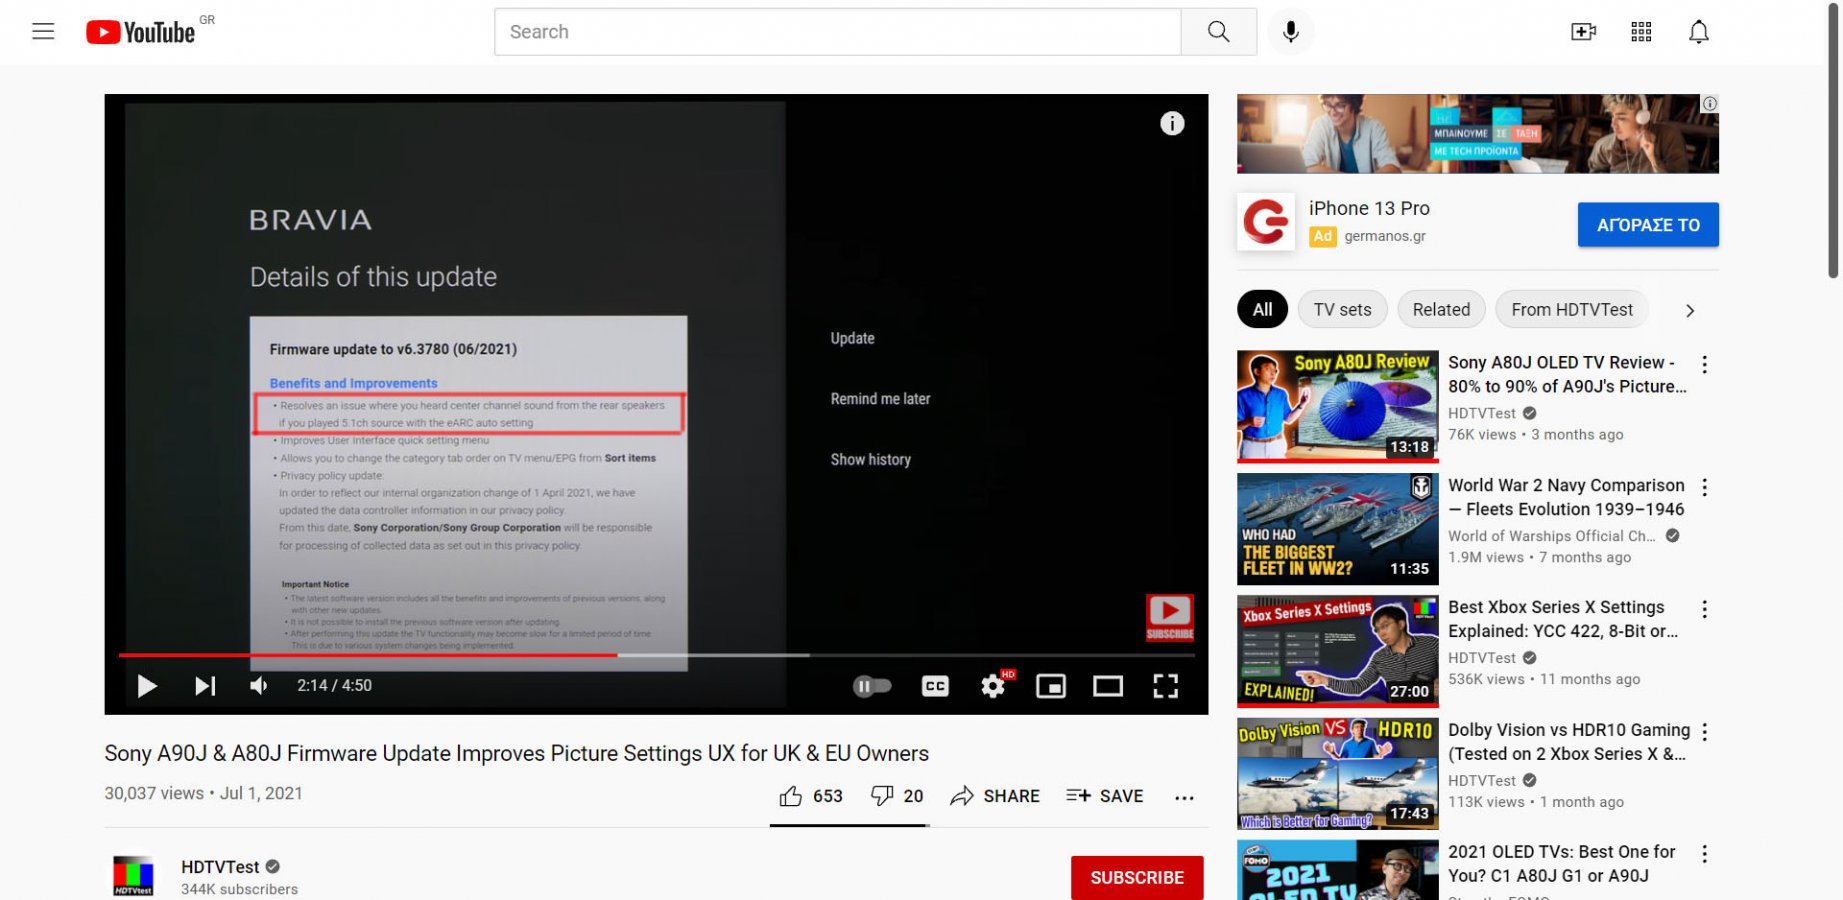This screenshot has height=900, width=1843.
Task: Open the YouTube apps grid
Action: coord(1641,32)
